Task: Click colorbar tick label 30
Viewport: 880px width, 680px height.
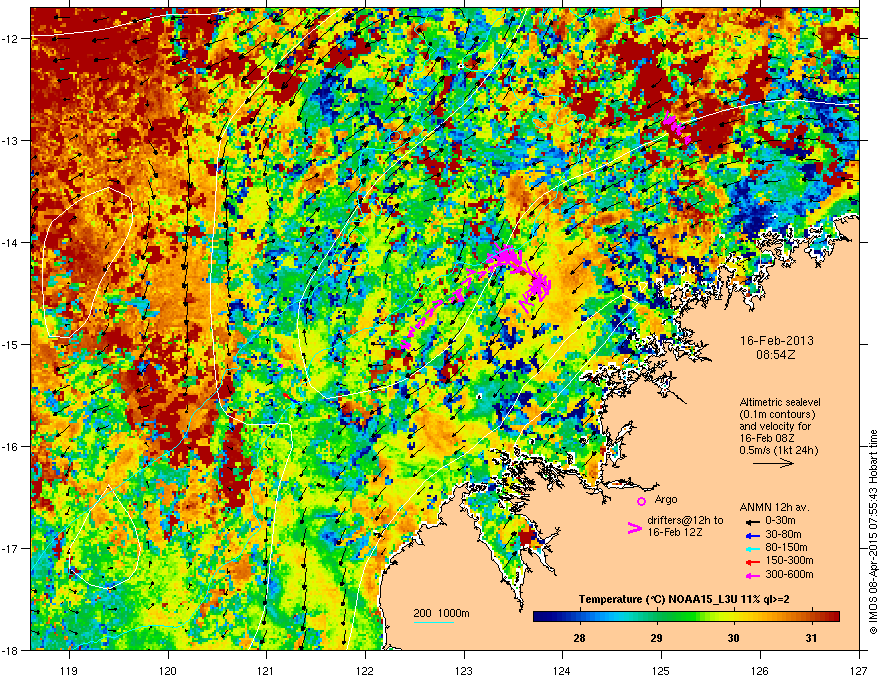Action: 734,638
